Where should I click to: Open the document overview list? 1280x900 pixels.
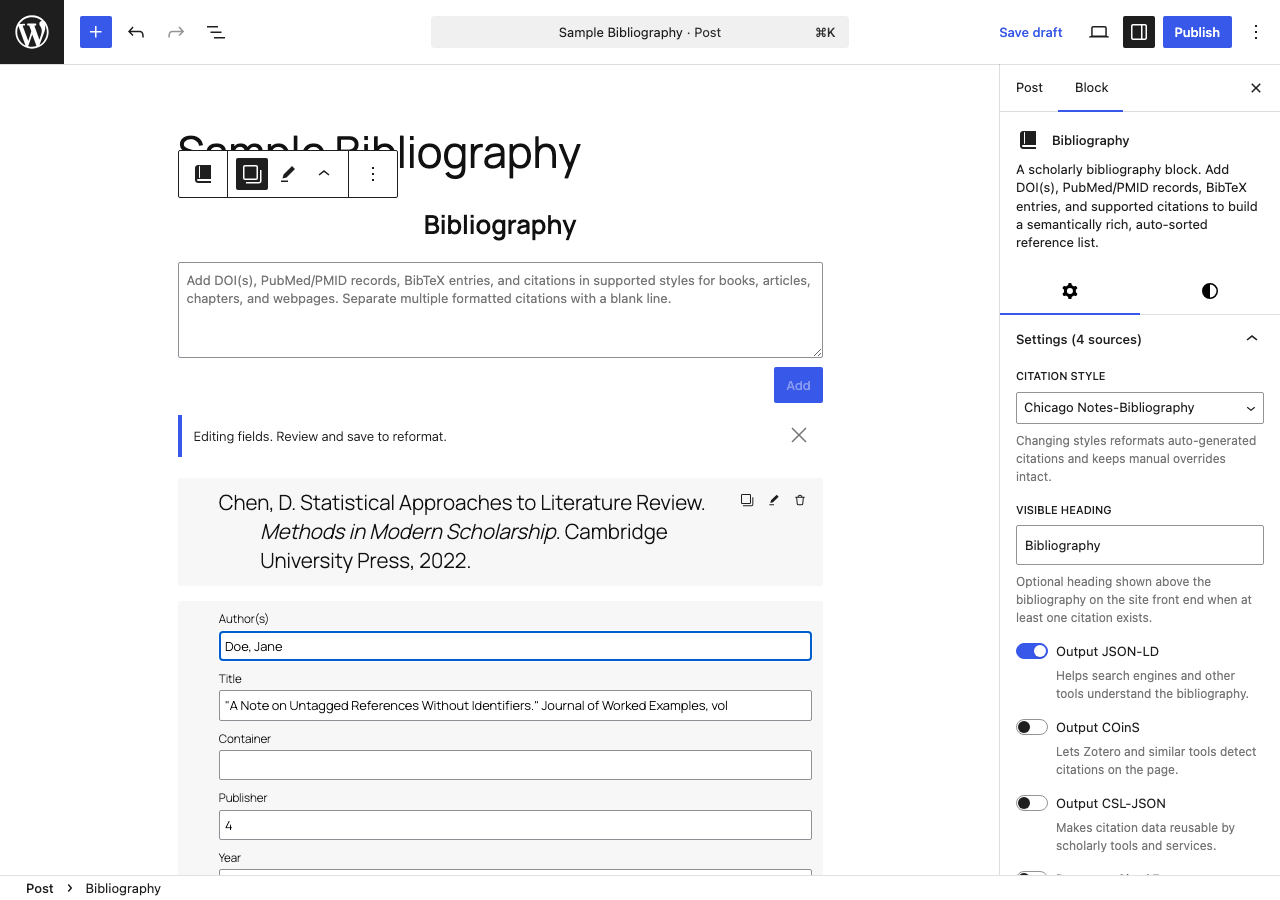(x=216, y=32)
